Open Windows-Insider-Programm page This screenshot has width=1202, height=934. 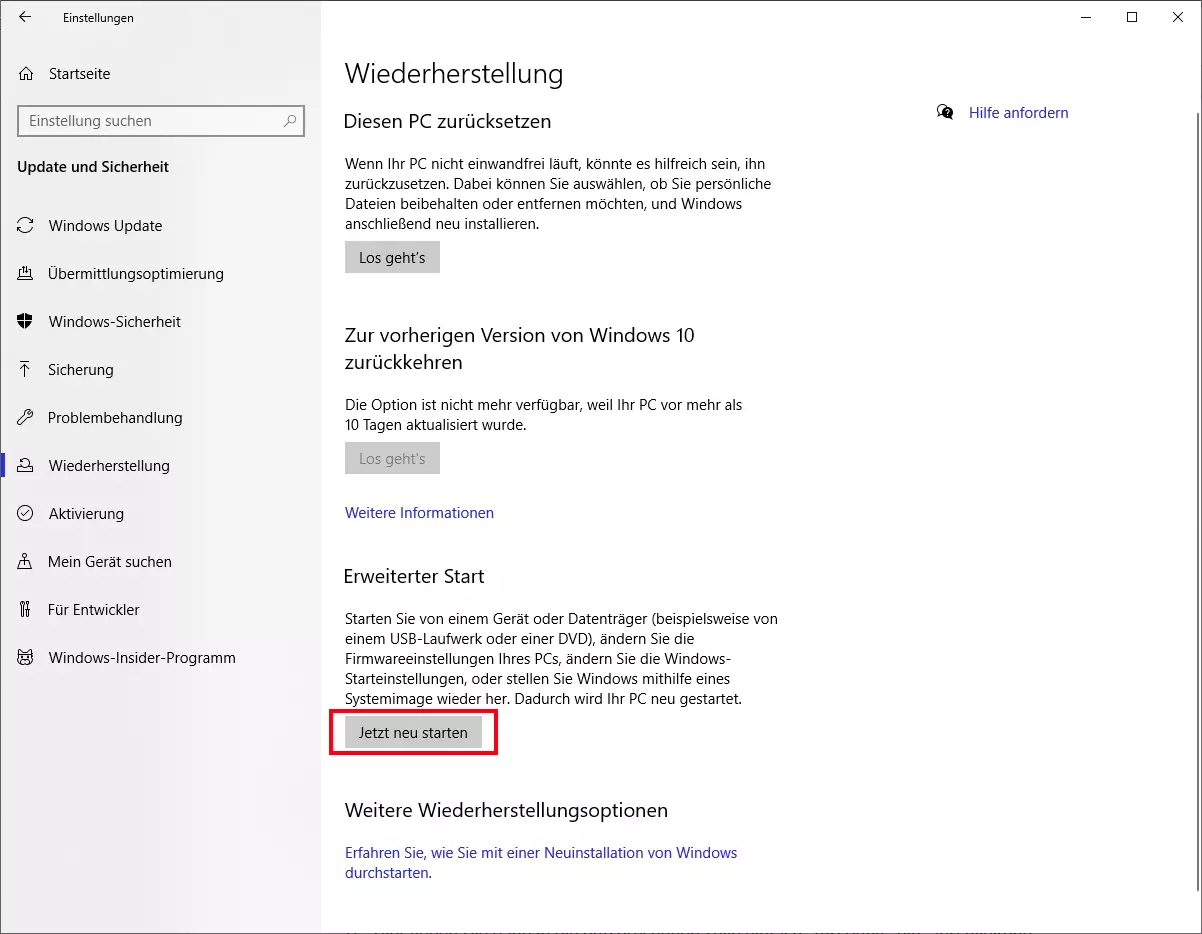click(x=142, y=658)
